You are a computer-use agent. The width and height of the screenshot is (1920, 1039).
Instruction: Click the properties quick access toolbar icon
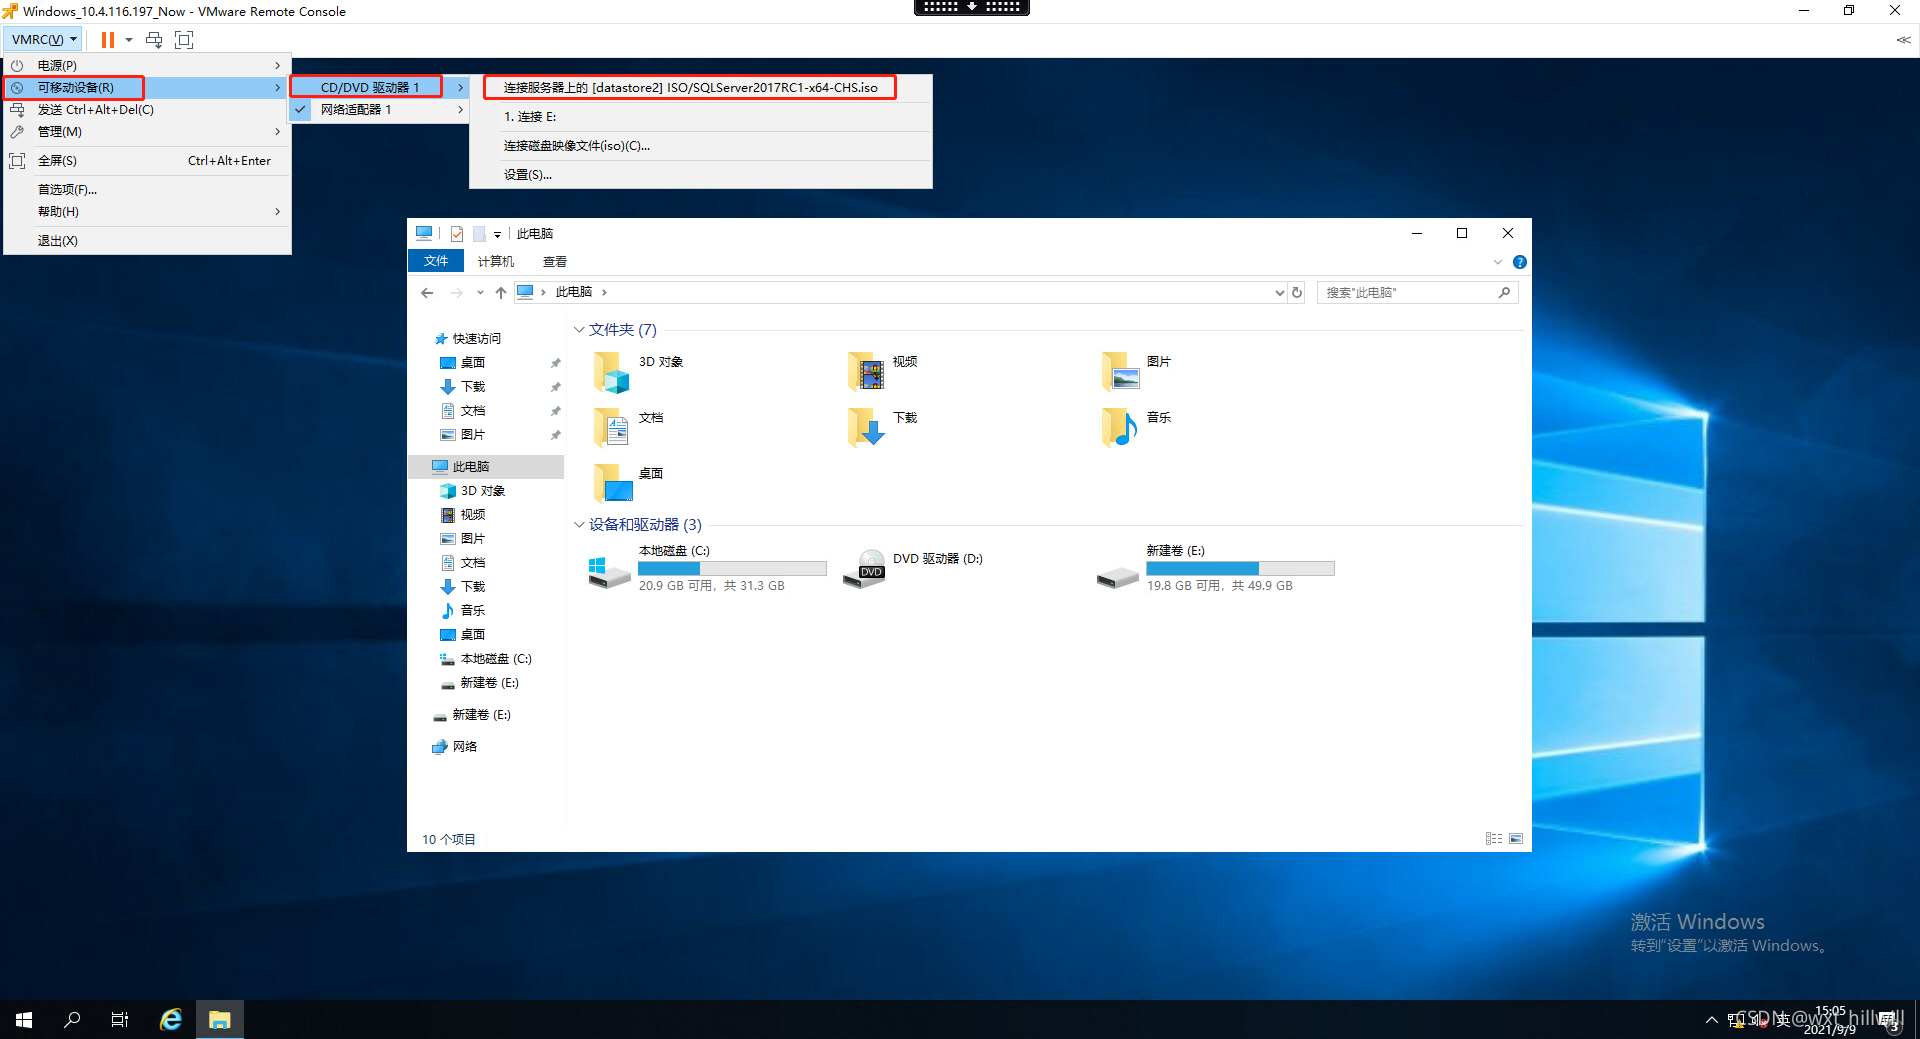[x=457, y=234]
